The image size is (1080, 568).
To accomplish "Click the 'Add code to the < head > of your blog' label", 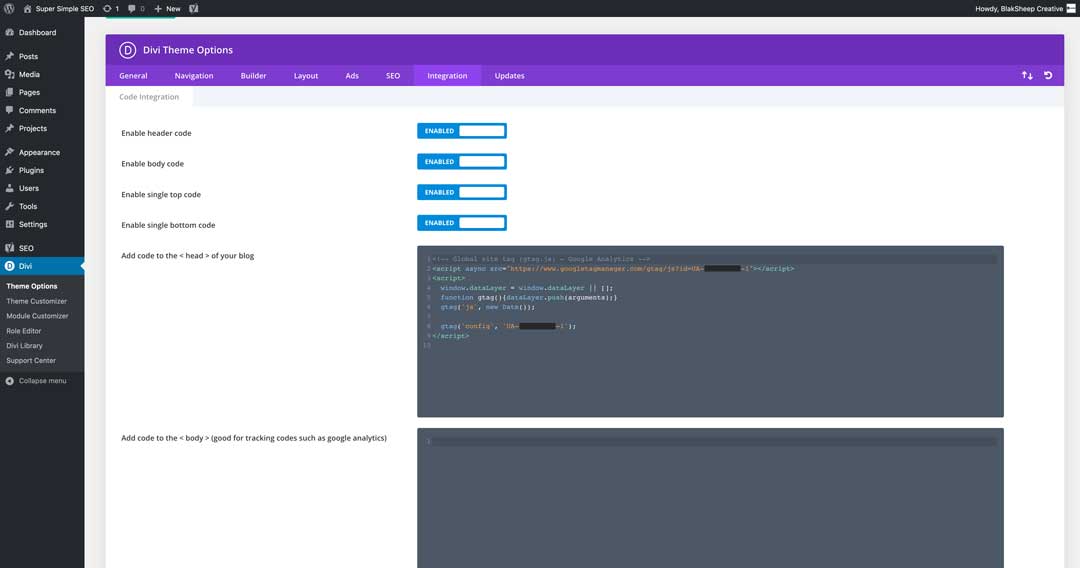I will 187,255.
